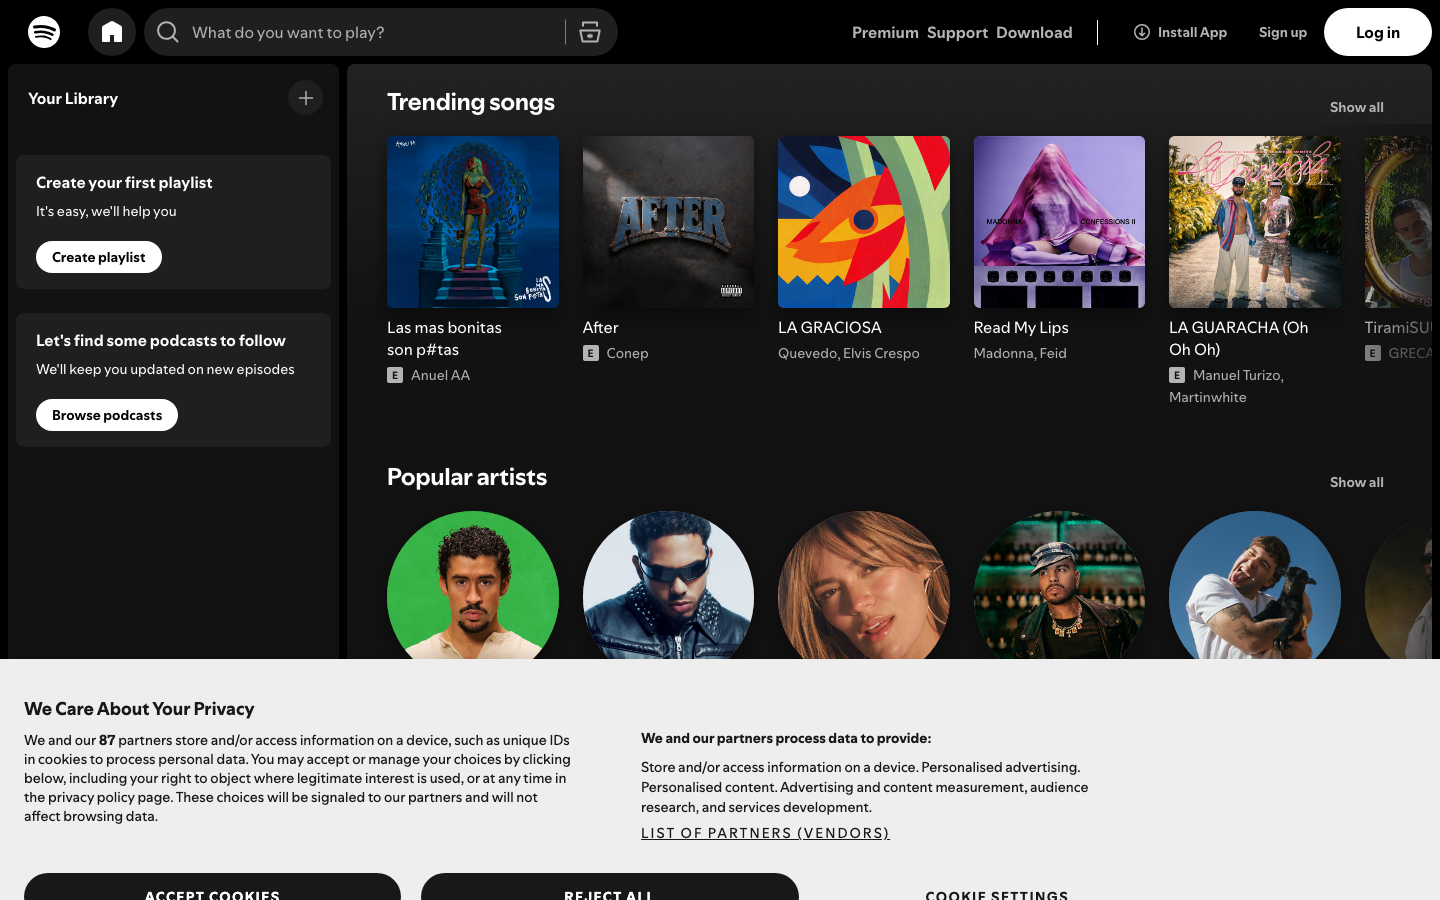
Task: Open LIST OF PARTNERS (VENDORS) link
Action: point(765,833)
